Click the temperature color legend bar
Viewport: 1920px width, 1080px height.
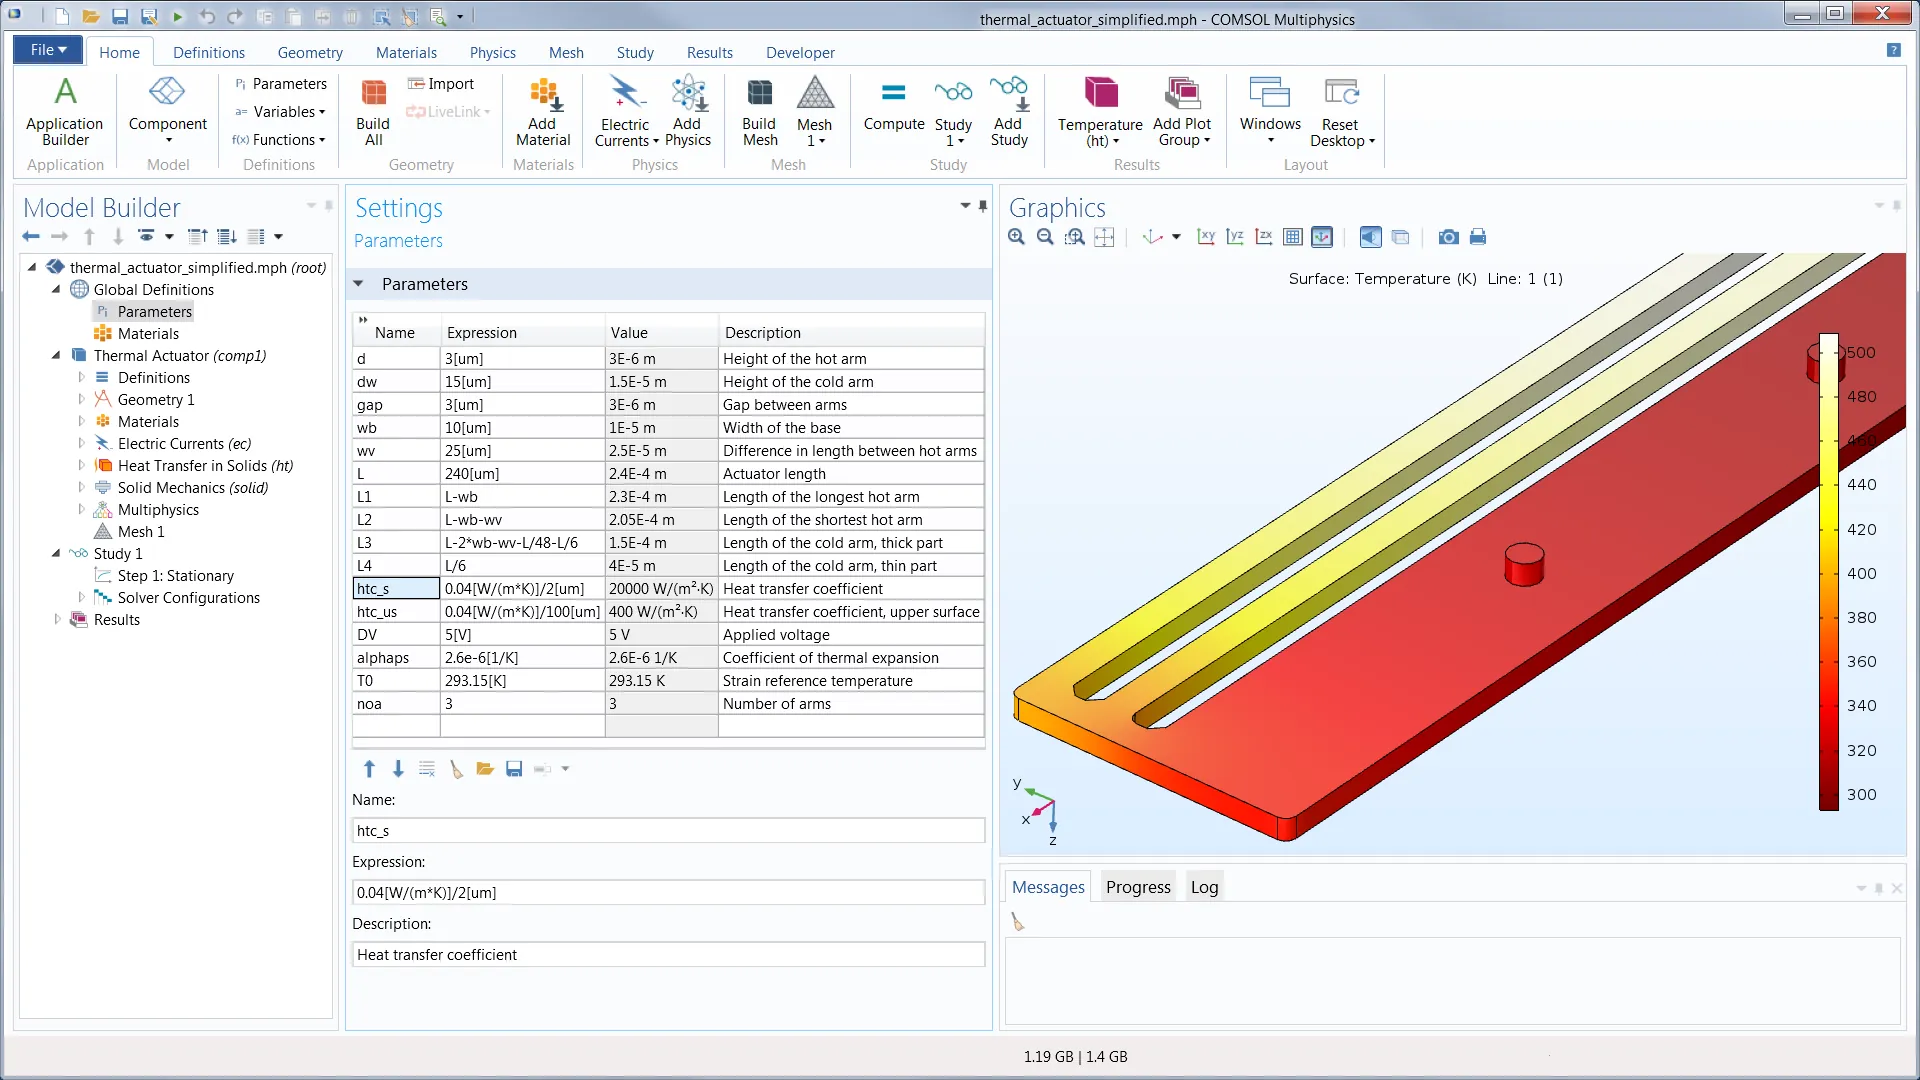[1829, 572]
